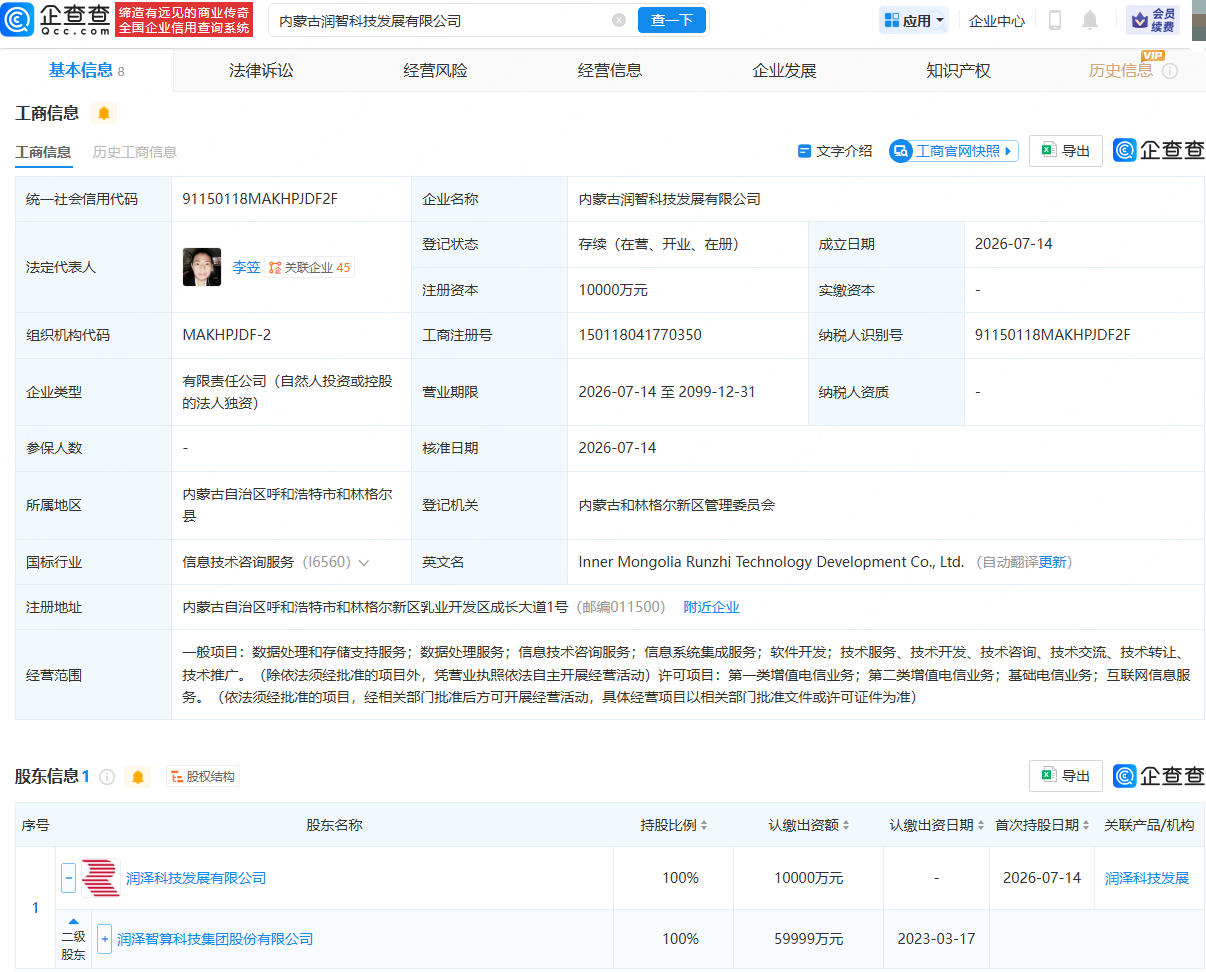The height and width of the screenshot is (972, 1206).
Task: Collapse the 二级股东 arrow
Action: coord(73,921)
